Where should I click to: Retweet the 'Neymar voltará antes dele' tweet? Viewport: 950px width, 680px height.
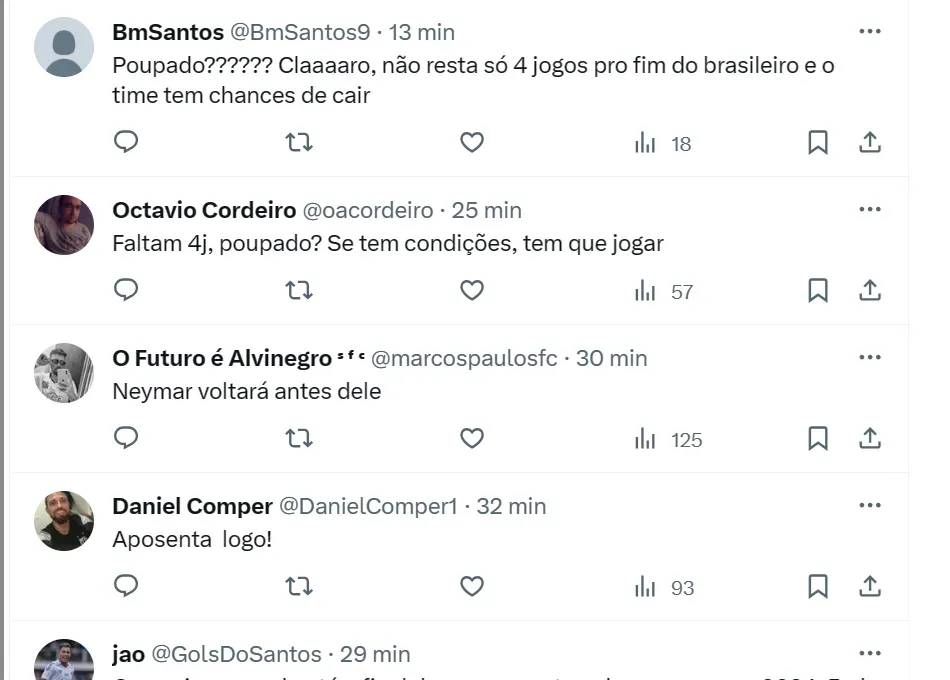[x=299, y=439]
